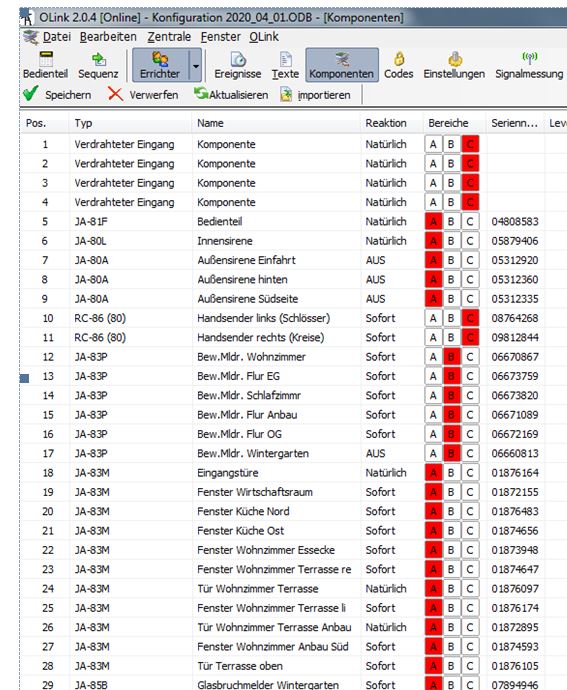This screenshot has width=567, height=690.
Task: Select name Bew.Mldr. Flur OG
Action: coord(239,434)
